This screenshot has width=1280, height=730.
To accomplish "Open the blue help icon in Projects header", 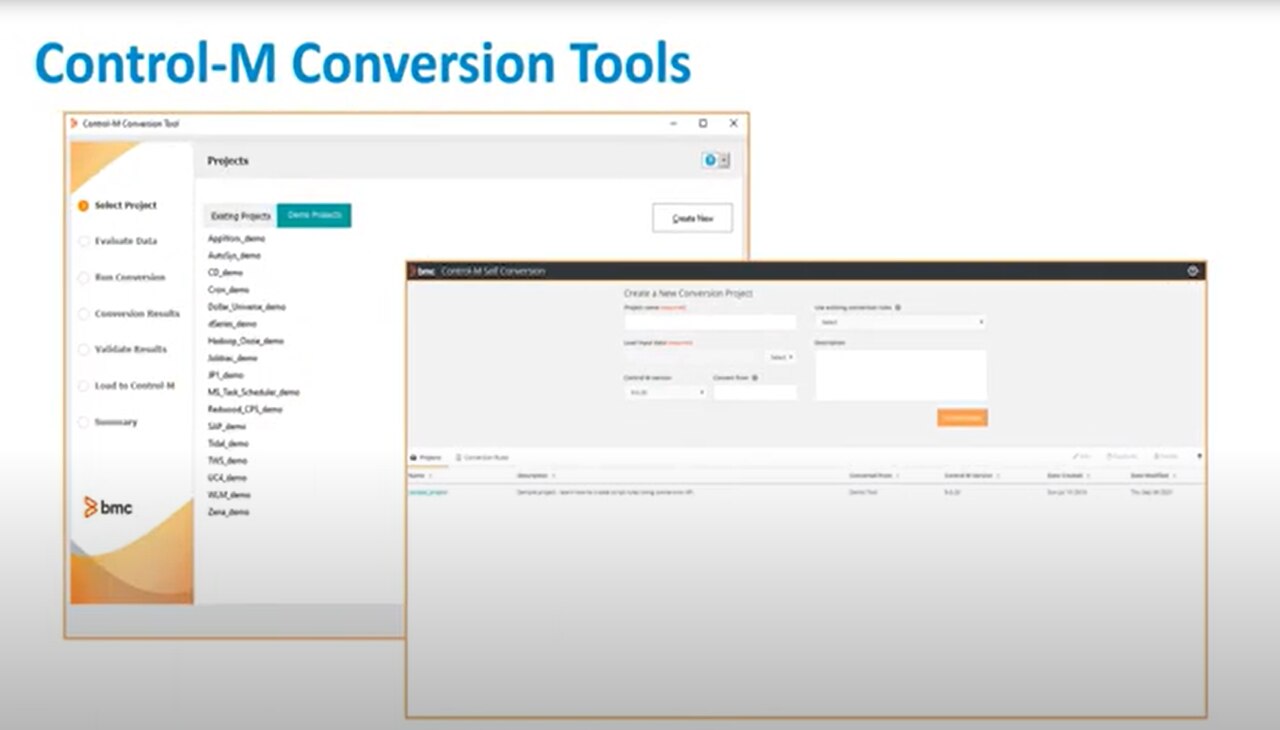I will [710, 160].
